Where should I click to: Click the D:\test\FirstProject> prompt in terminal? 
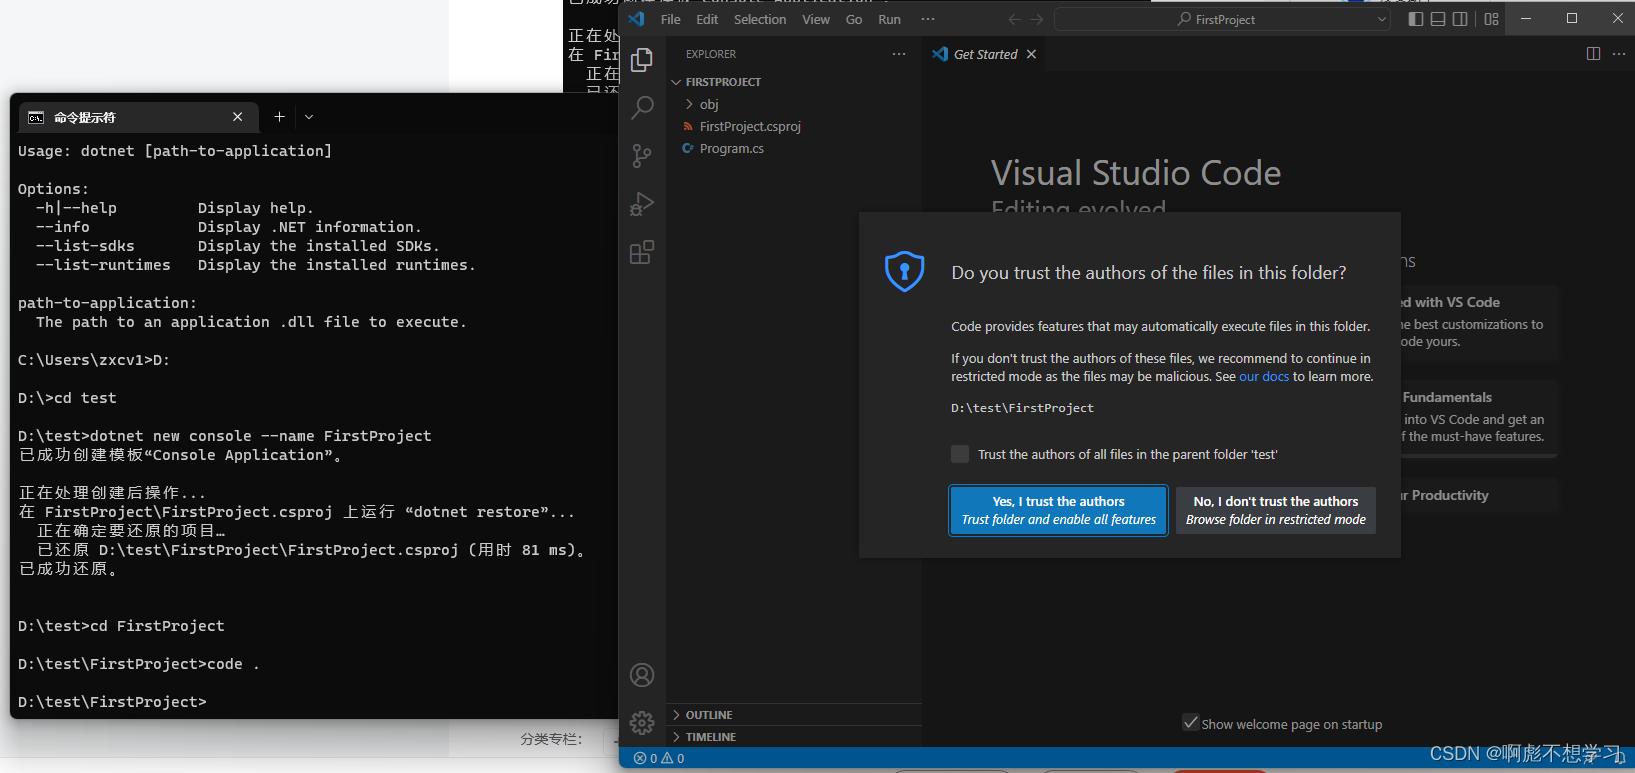[x=112, y=702]
